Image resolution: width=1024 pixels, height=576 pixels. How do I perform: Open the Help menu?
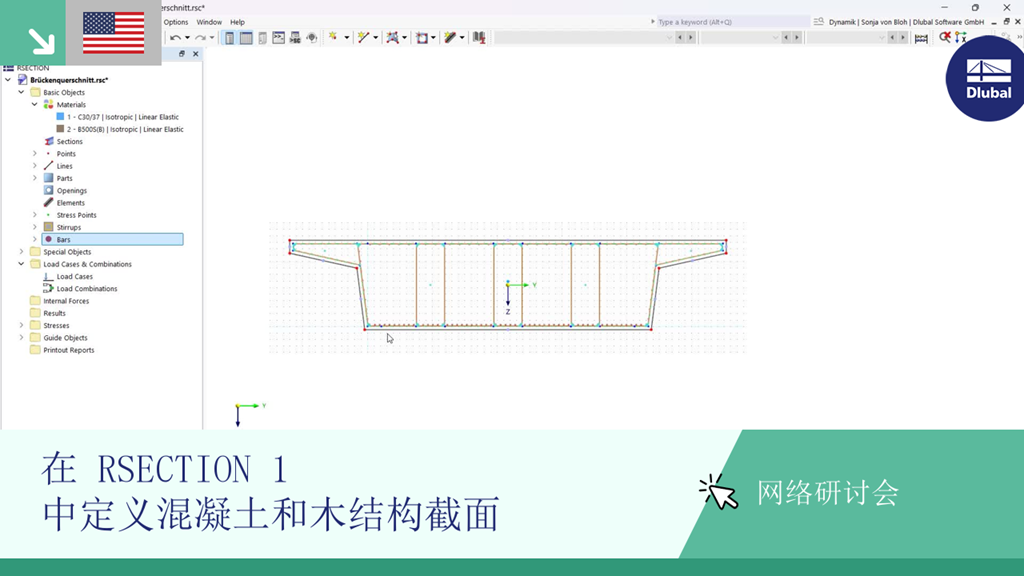click(x=237, y=22)
